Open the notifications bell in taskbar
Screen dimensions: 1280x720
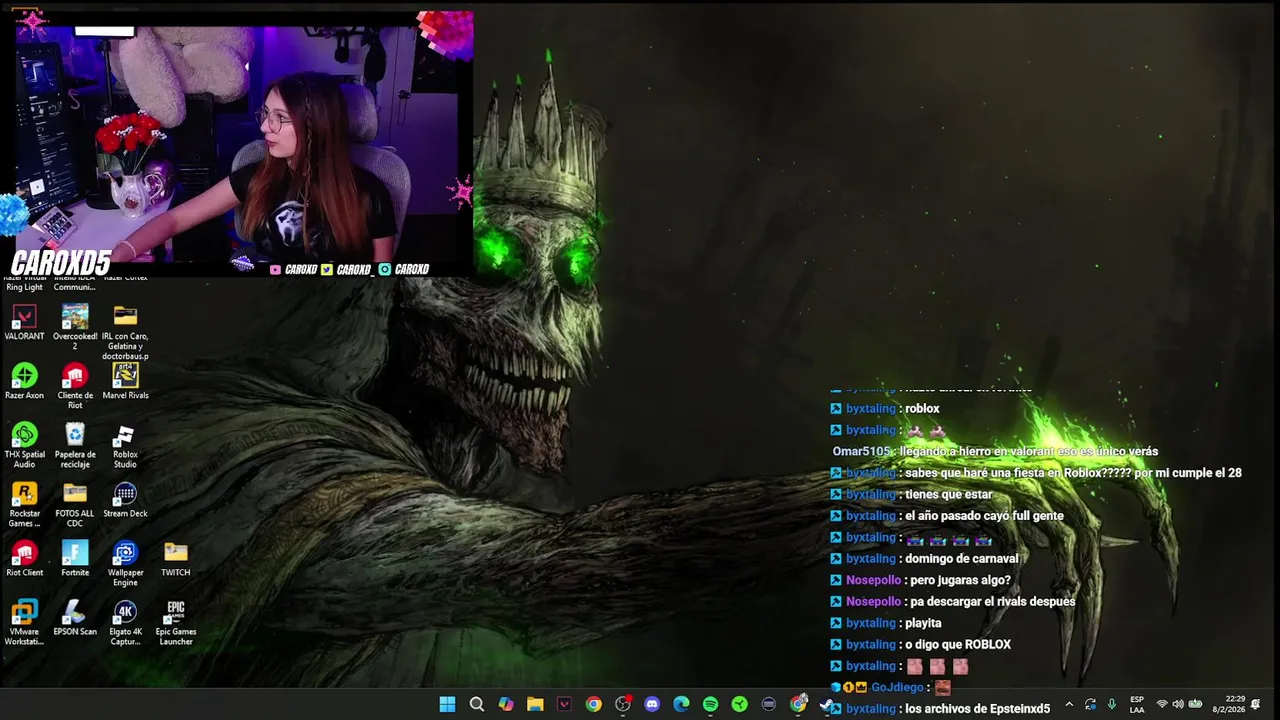(x=1256, y=704)
